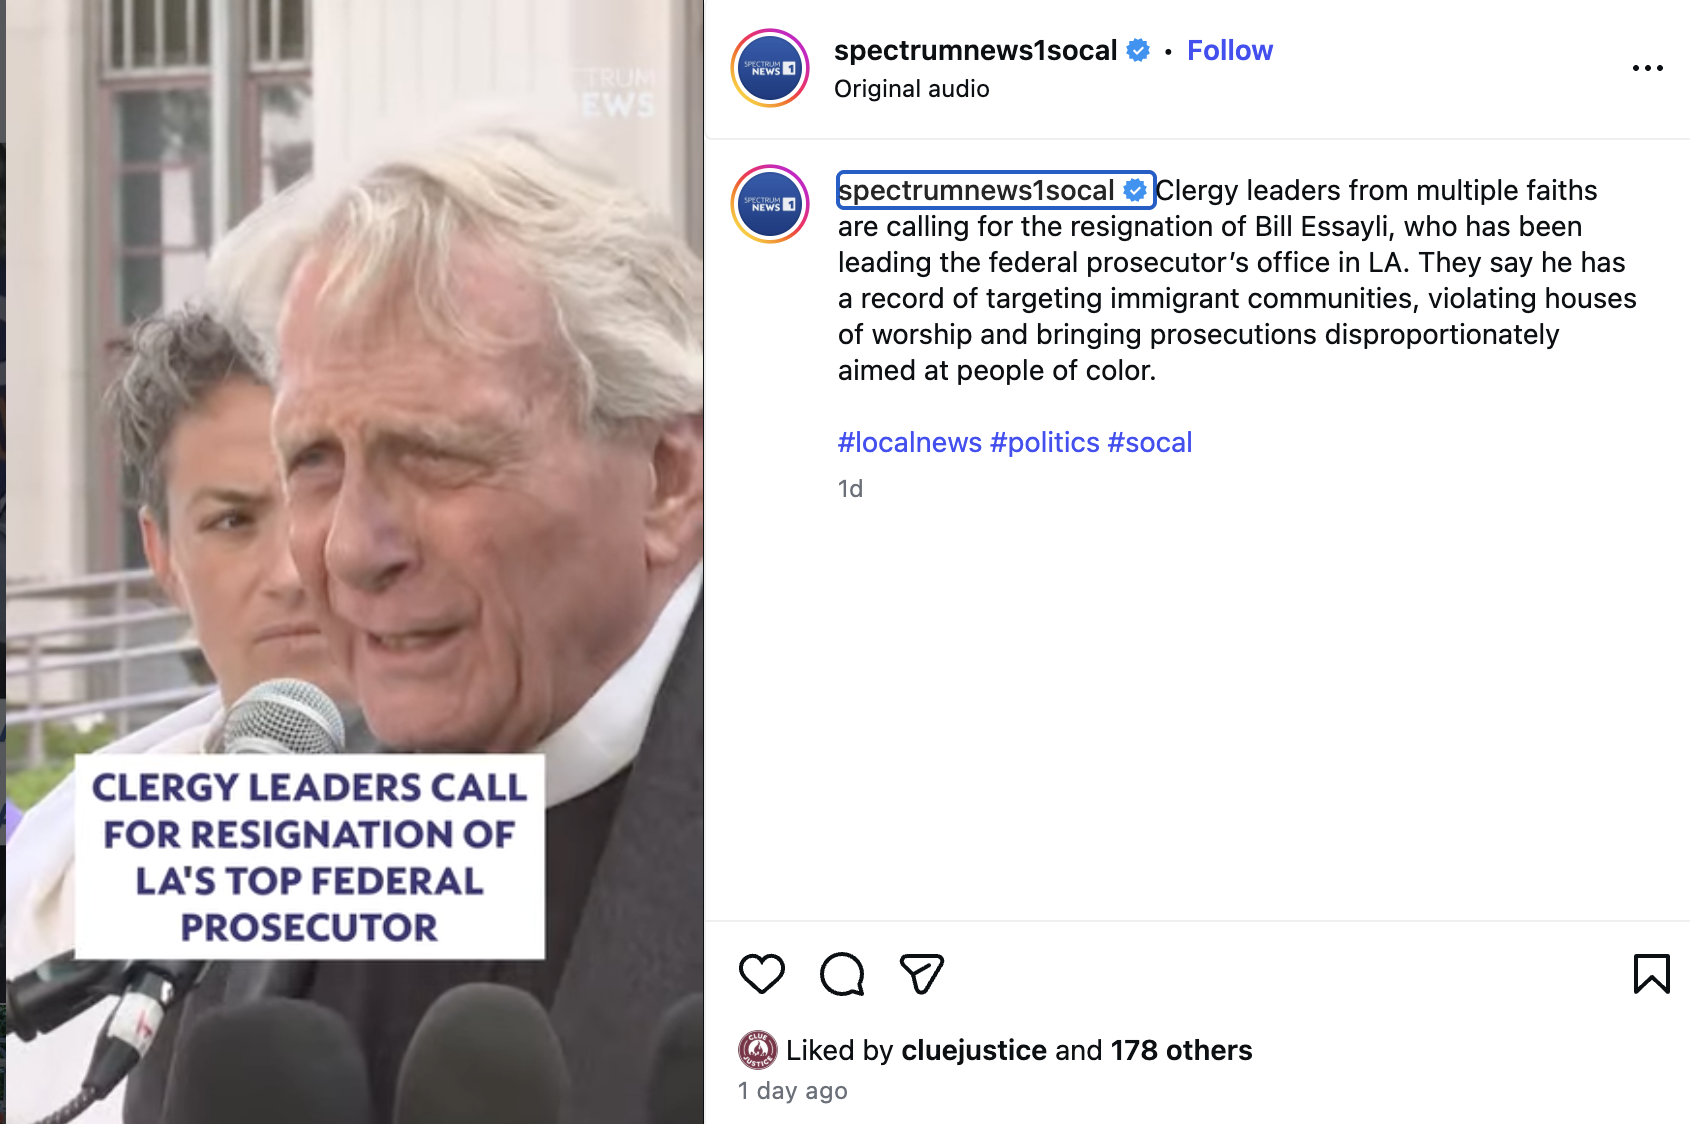The width and height of the screenshot is (1690, 1124).
Task: Click the 1 day ago timestamp
Action: pyautogui.click(x=793, y=1091)
